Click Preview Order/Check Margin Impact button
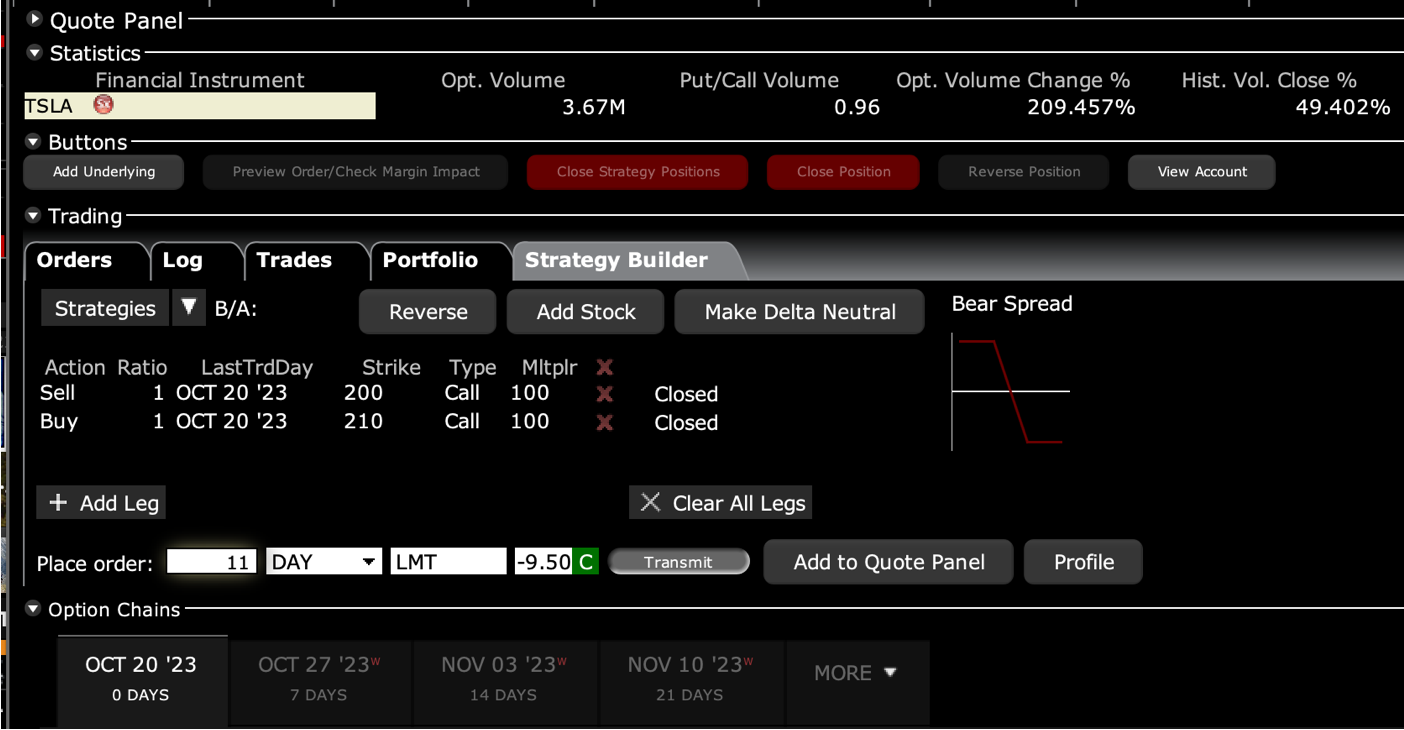The image size is (1404, 730). tap(356, 172)
